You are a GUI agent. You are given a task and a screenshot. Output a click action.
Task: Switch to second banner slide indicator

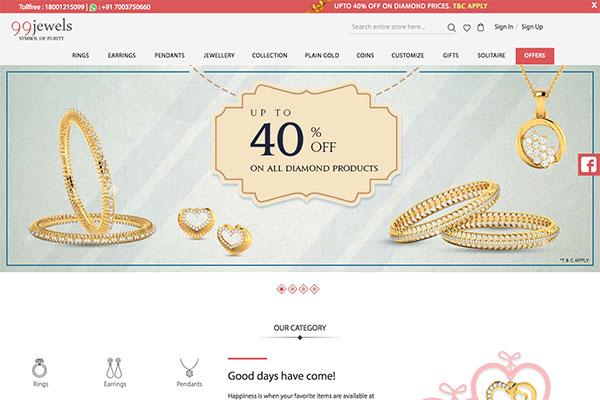click(292, 289)
